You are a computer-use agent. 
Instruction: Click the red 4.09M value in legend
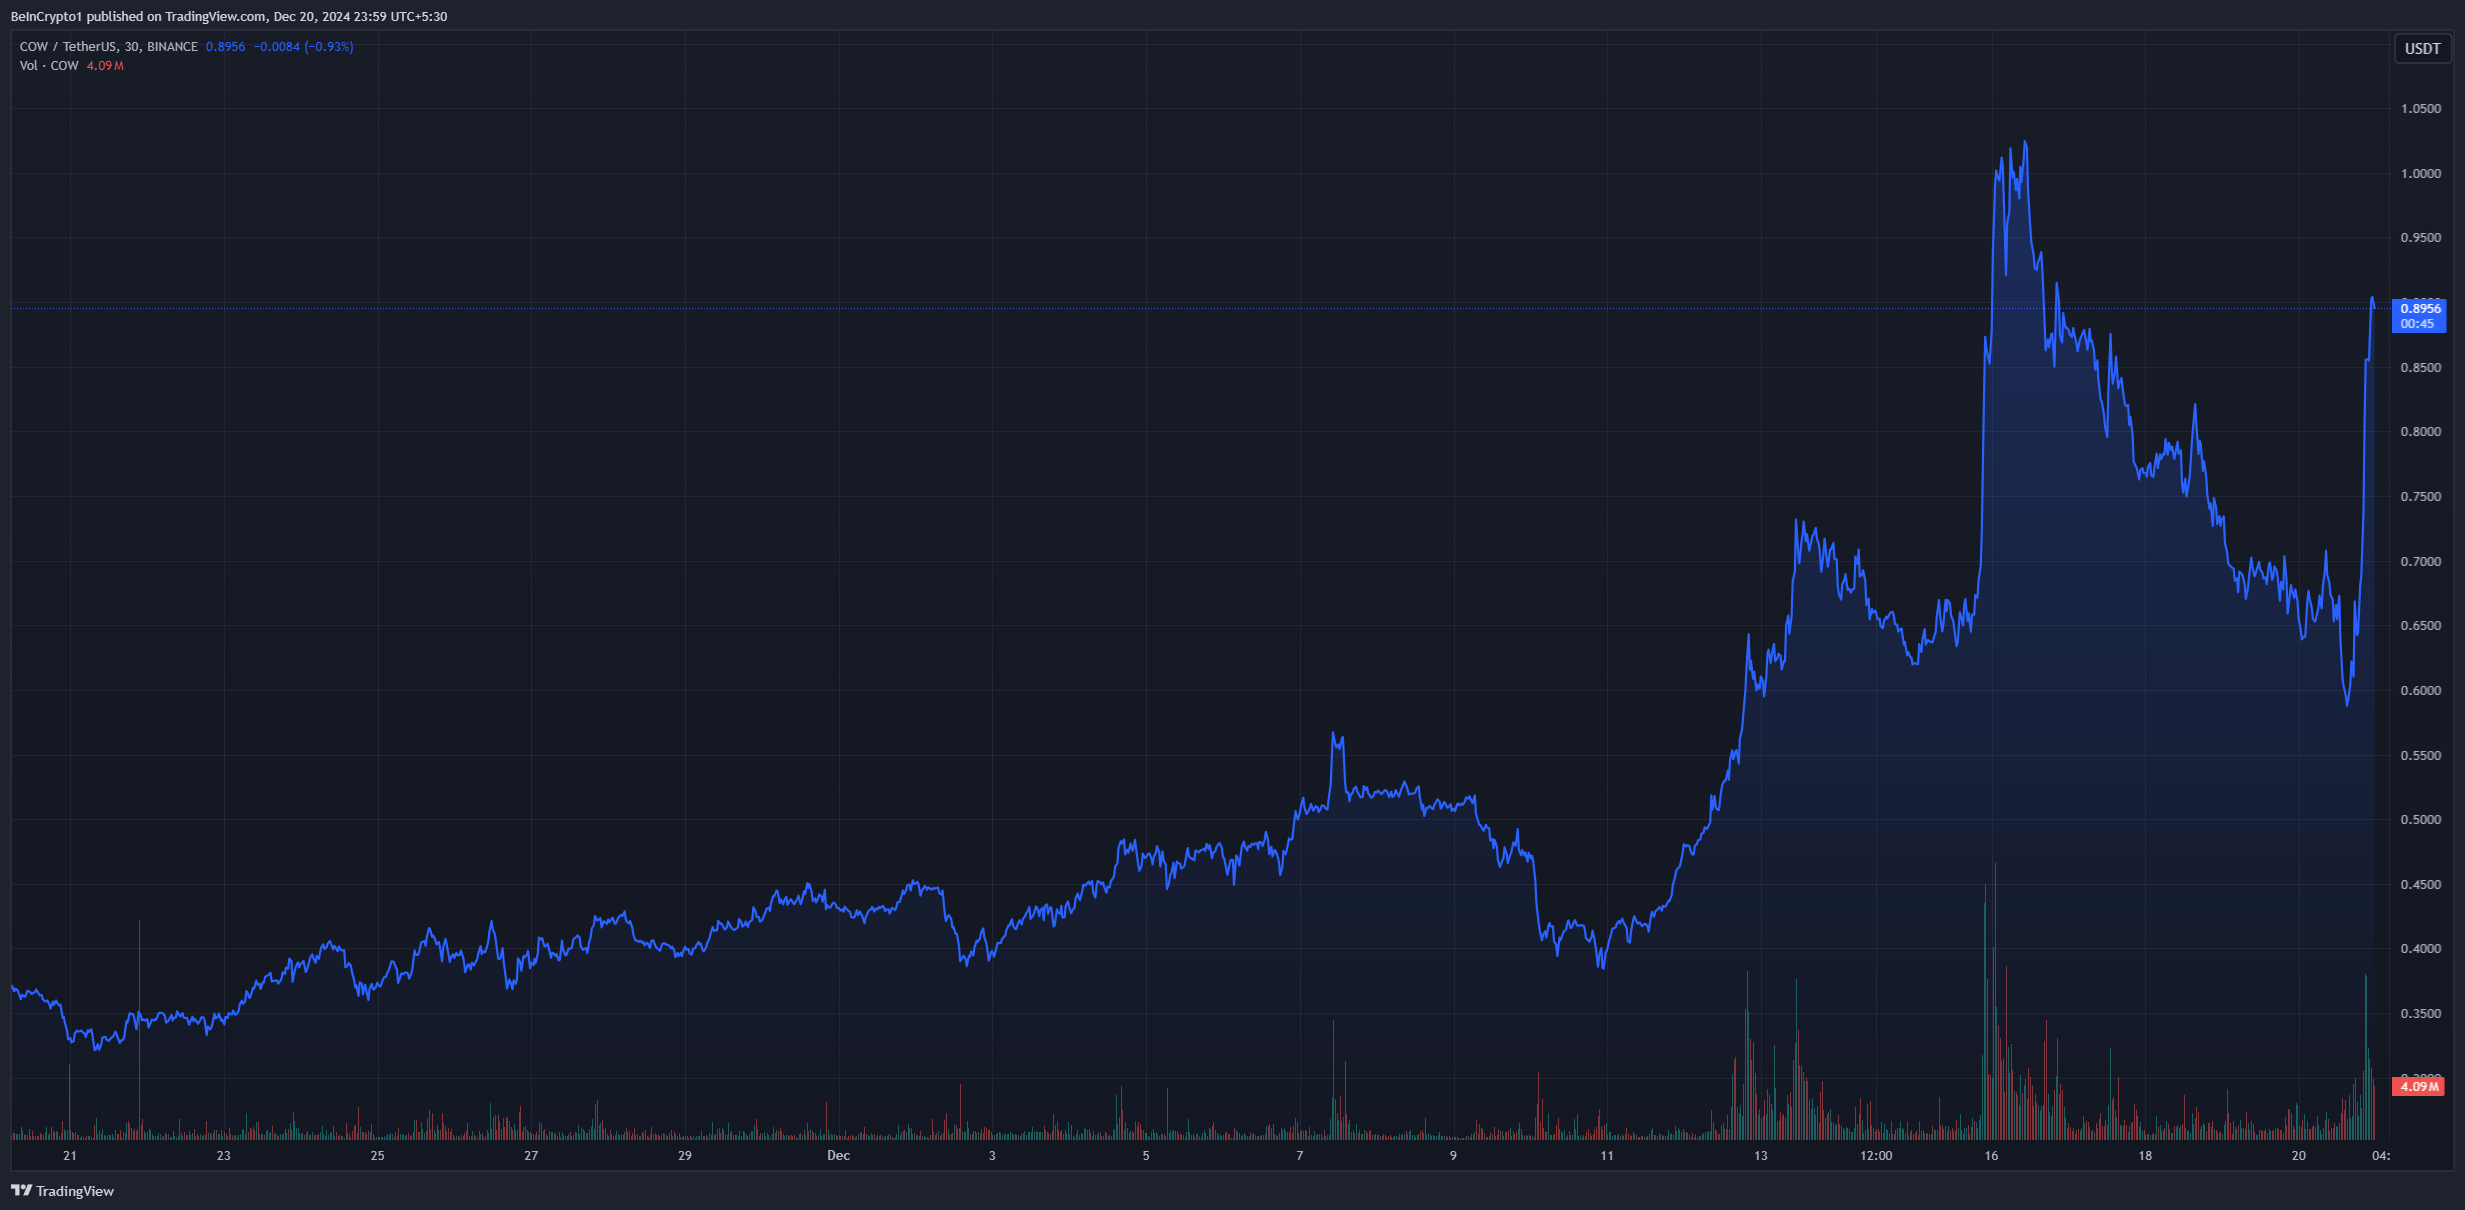[105, 65]
